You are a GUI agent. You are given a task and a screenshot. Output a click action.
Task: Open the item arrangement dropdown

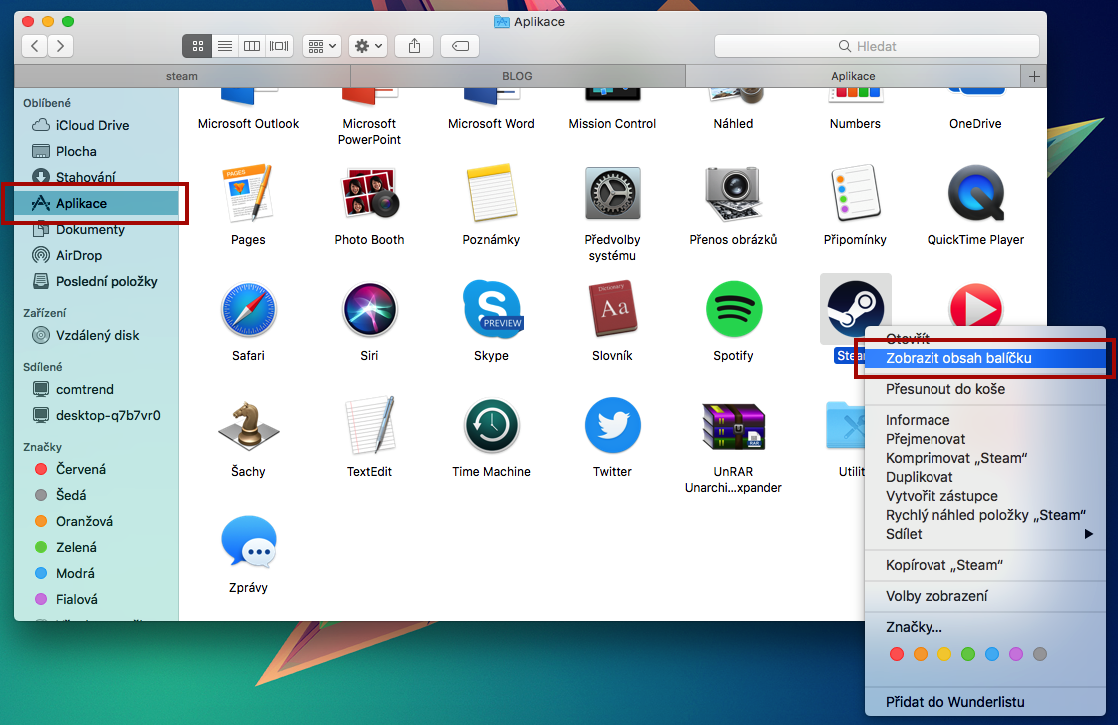point(322,46)
